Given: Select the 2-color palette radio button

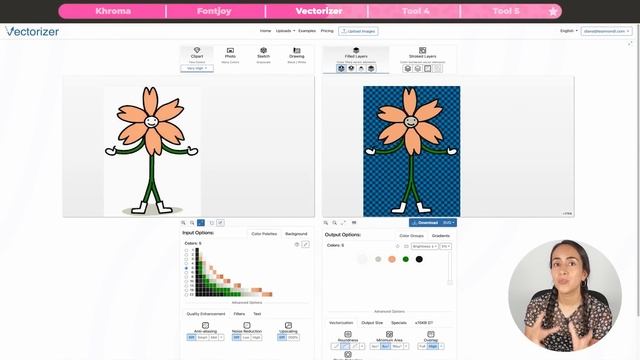Looking at the screenshot, I should pyautogui.click(x=187, y=255).
